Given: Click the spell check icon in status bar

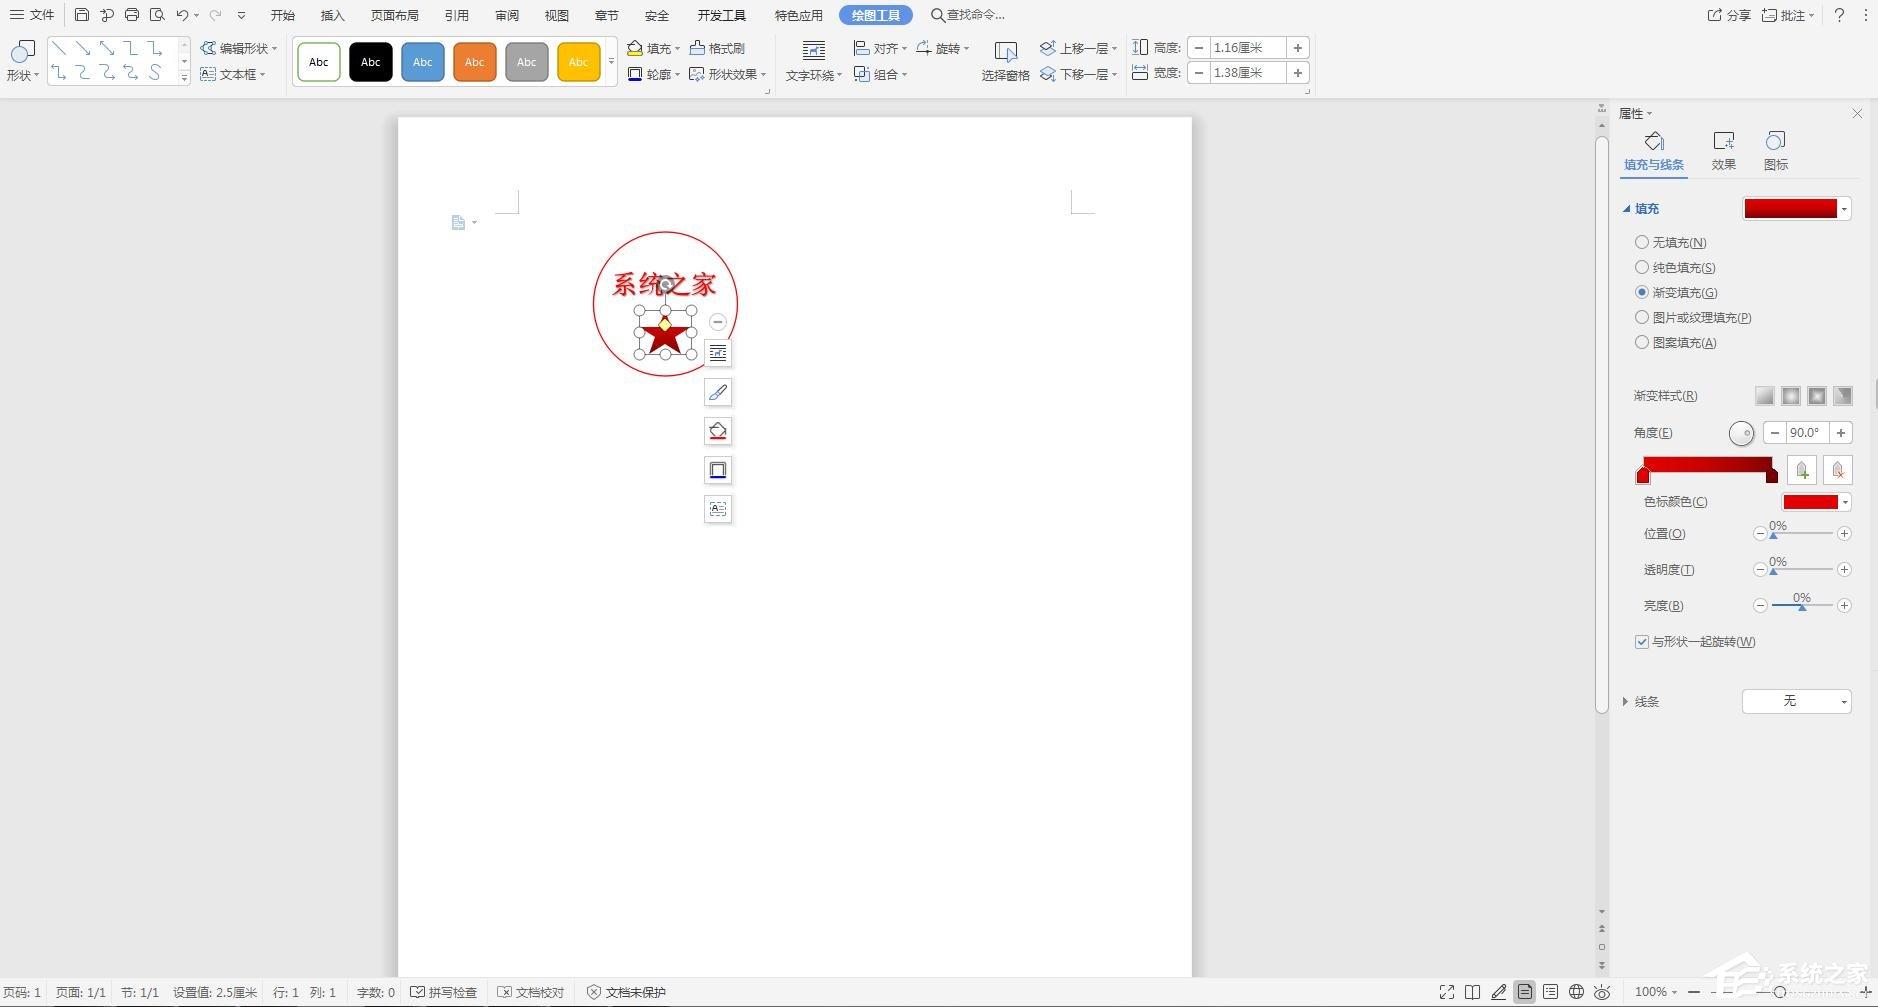Looking at the screenshot, I should point(419,991).
